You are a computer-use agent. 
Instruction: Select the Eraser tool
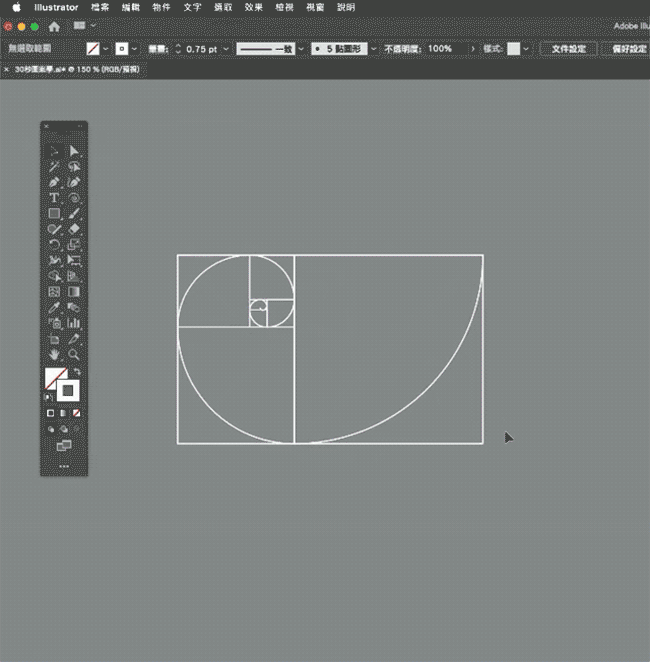tap(74, 229)
